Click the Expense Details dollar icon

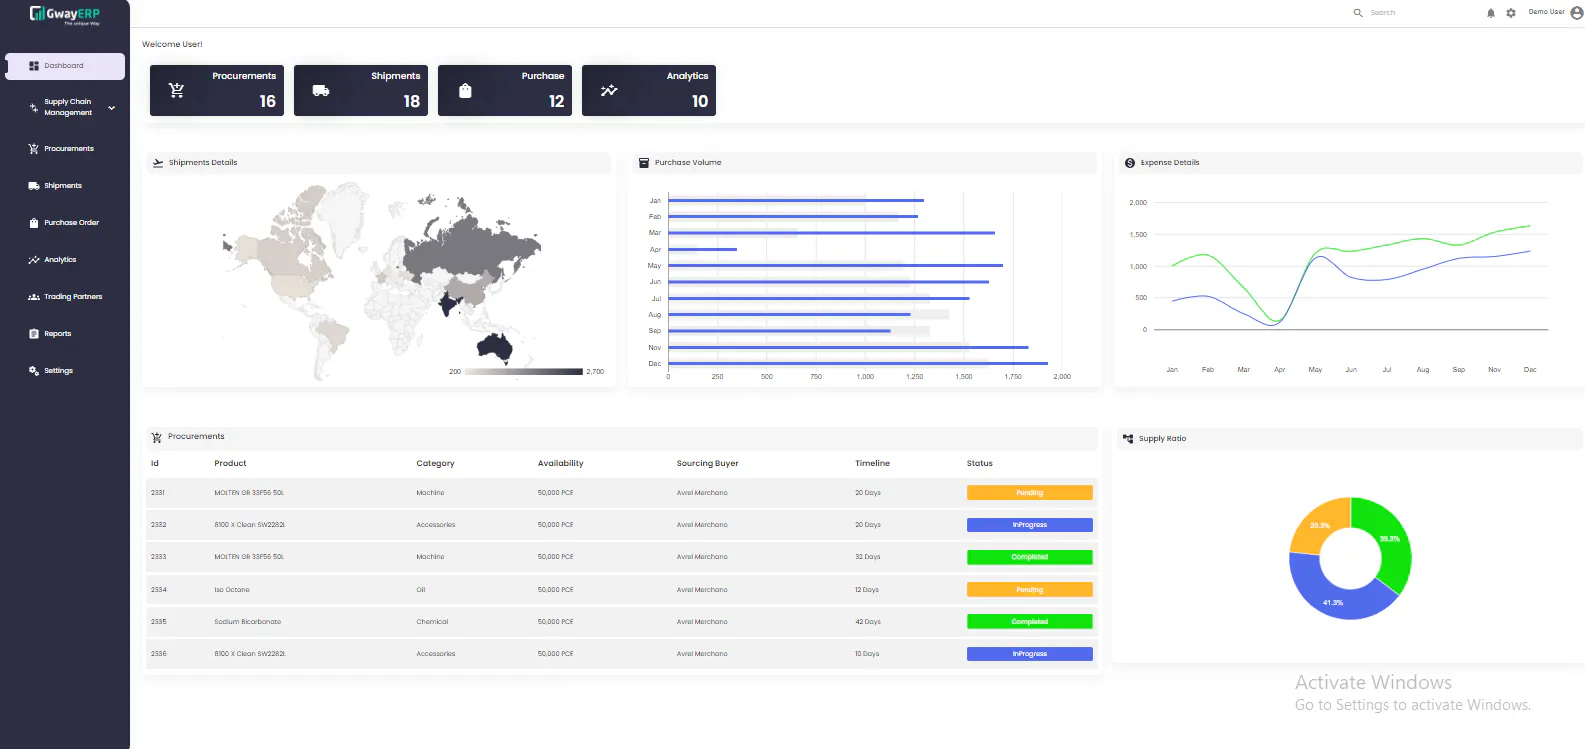pos(1130,163)
